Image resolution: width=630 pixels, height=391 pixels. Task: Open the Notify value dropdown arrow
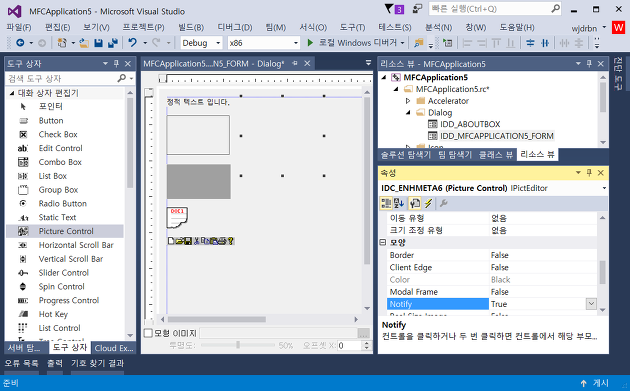click(x=591, y=304)
